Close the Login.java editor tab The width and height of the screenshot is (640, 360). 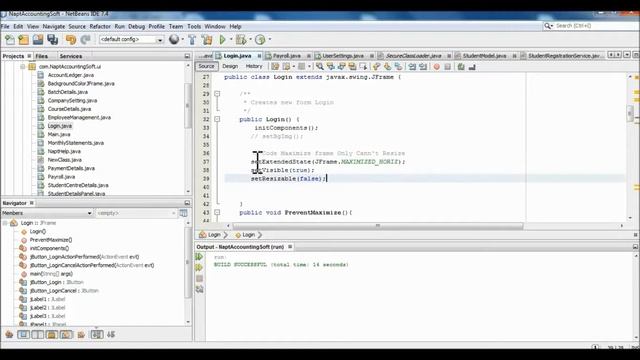[259, 56]
